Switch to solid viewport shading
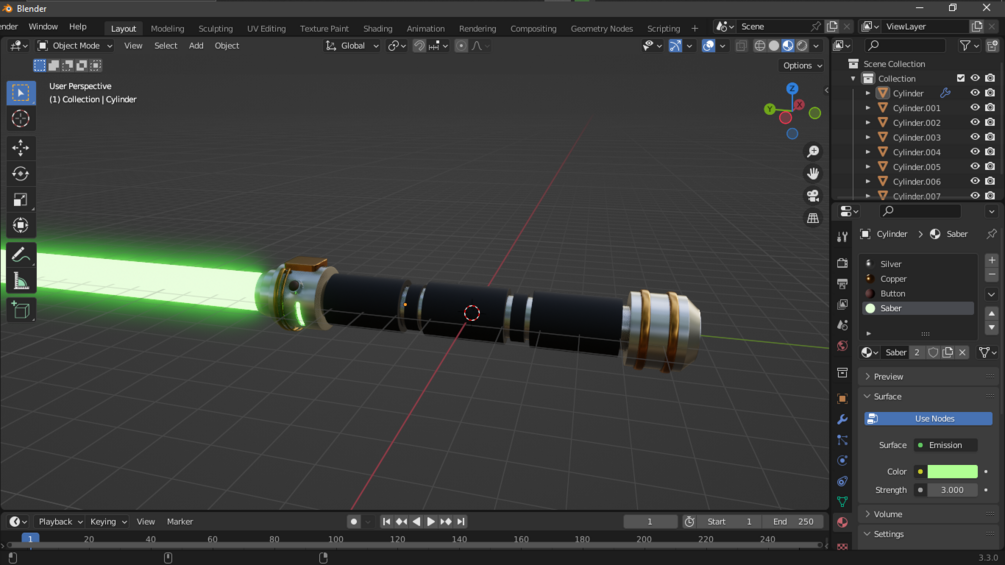The height and width of the screenshot is (565, 1005). (774, 45)
